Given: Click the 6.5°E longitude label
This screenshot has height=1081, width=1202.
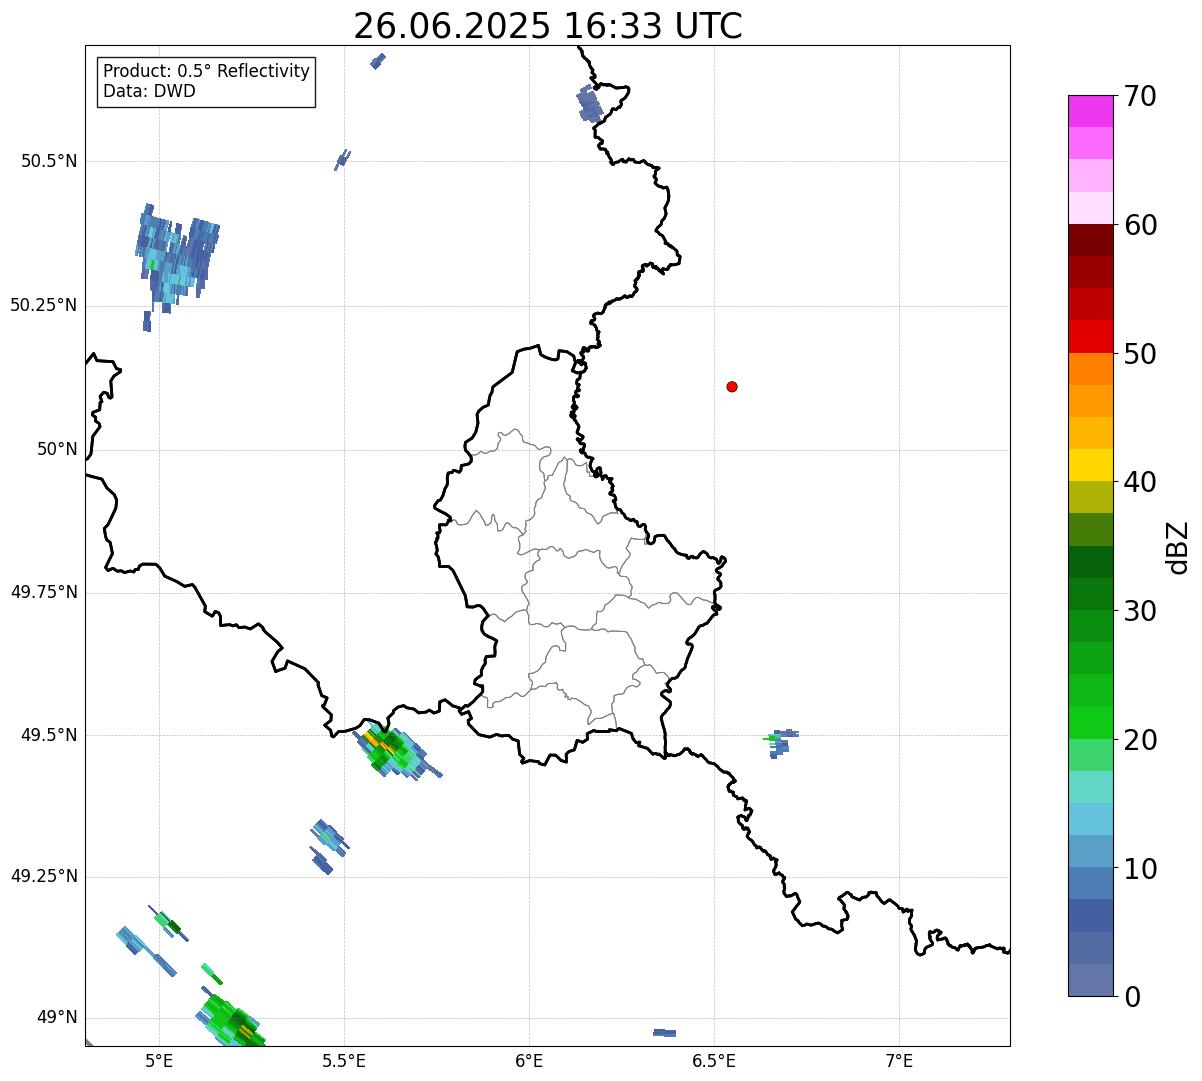Looking at the screenshot, I should tap(714, 1060).
